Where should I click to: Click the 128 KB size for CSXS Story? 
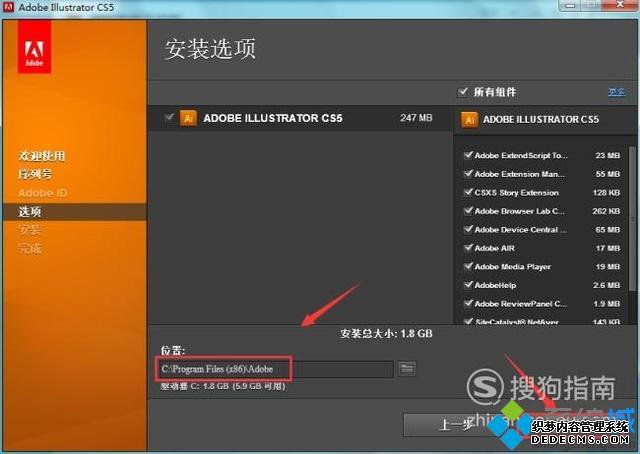pyautogui.click(x=606, y=192)
